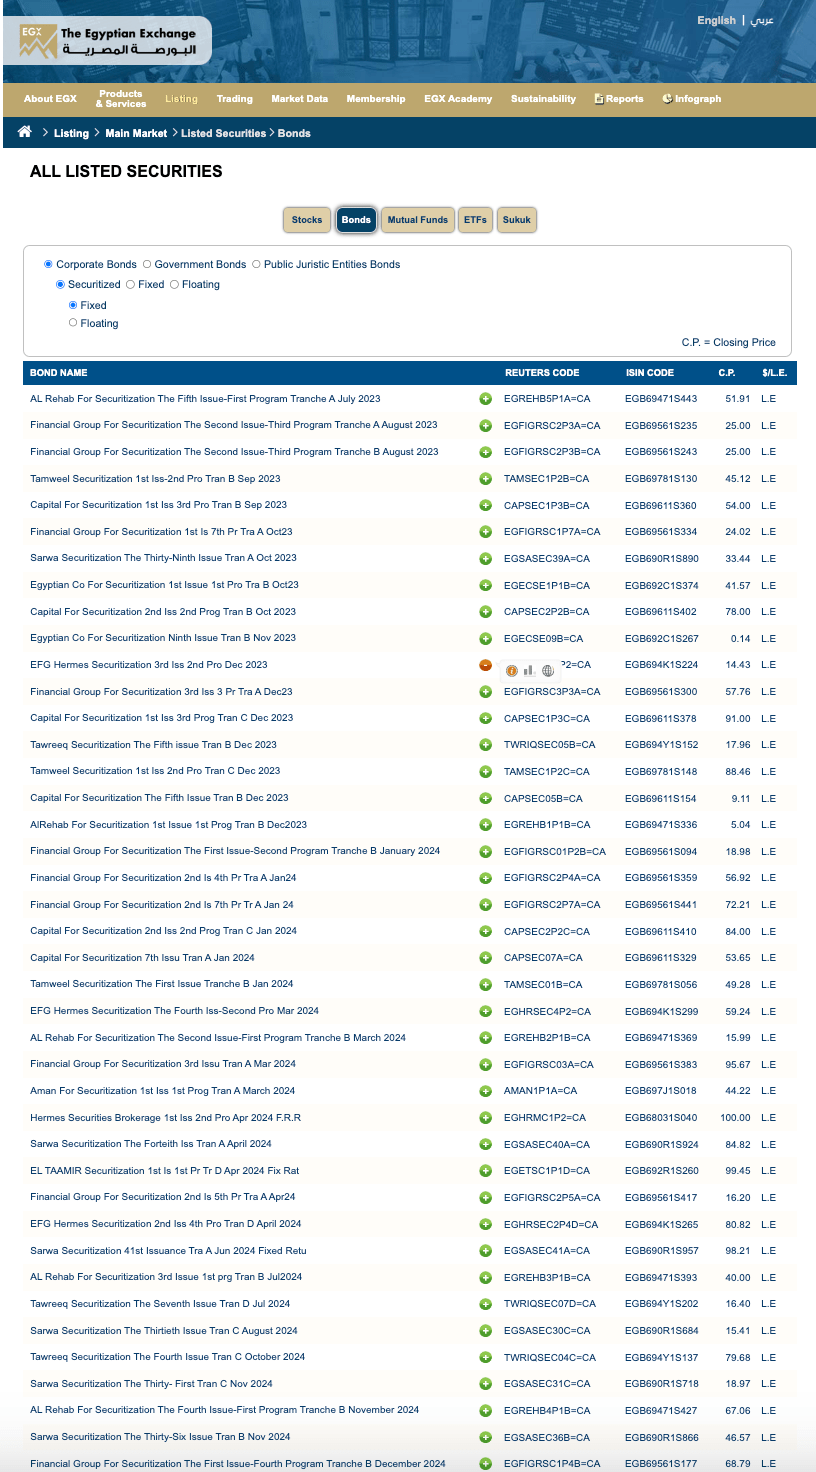Expand Capital For Securitization 7th Issu Tran A Jan 2024
The width and height of the screenshot is (816, 1472).
pos(485,958)
